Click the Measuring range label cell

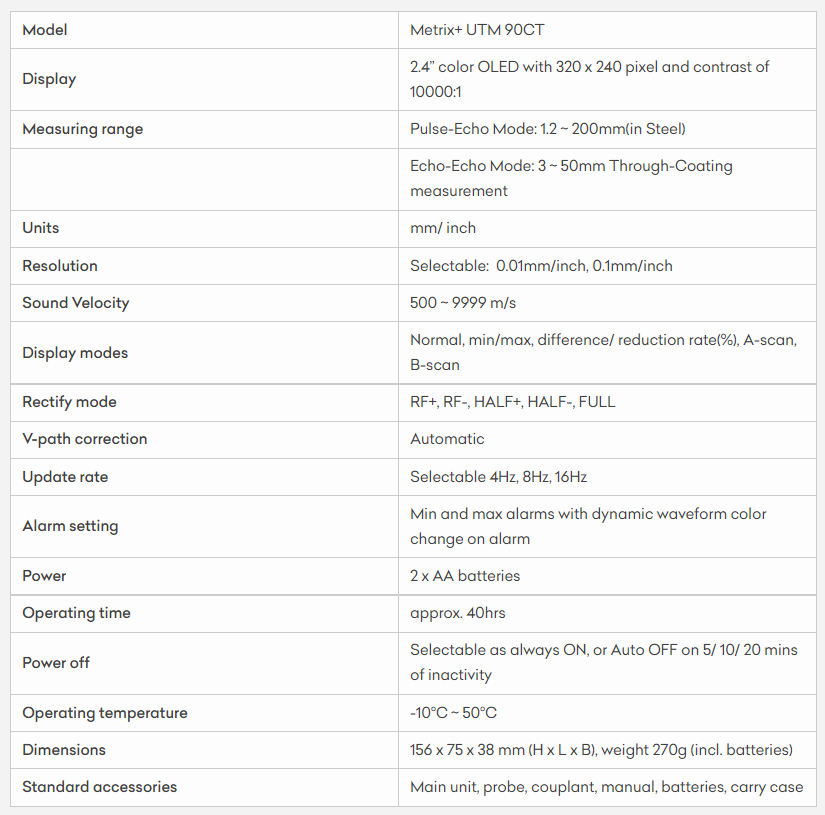pos(82,129)
